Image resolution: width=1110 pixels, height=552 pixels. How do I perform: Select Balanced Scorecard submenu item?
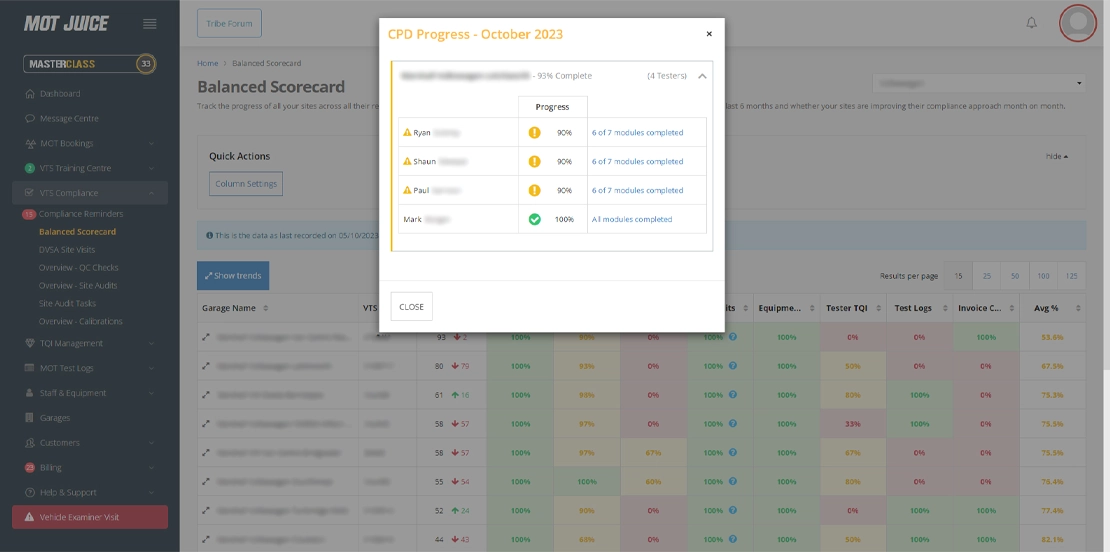coord(77,231)
